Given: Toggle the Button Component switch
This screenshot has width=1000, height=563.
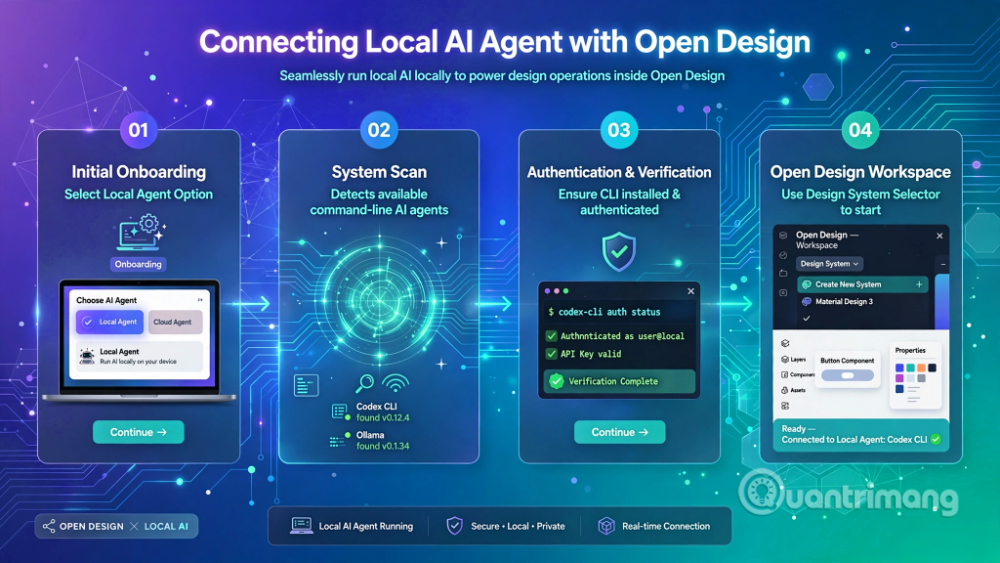Looking at the screenshot, I should (847, 376).
